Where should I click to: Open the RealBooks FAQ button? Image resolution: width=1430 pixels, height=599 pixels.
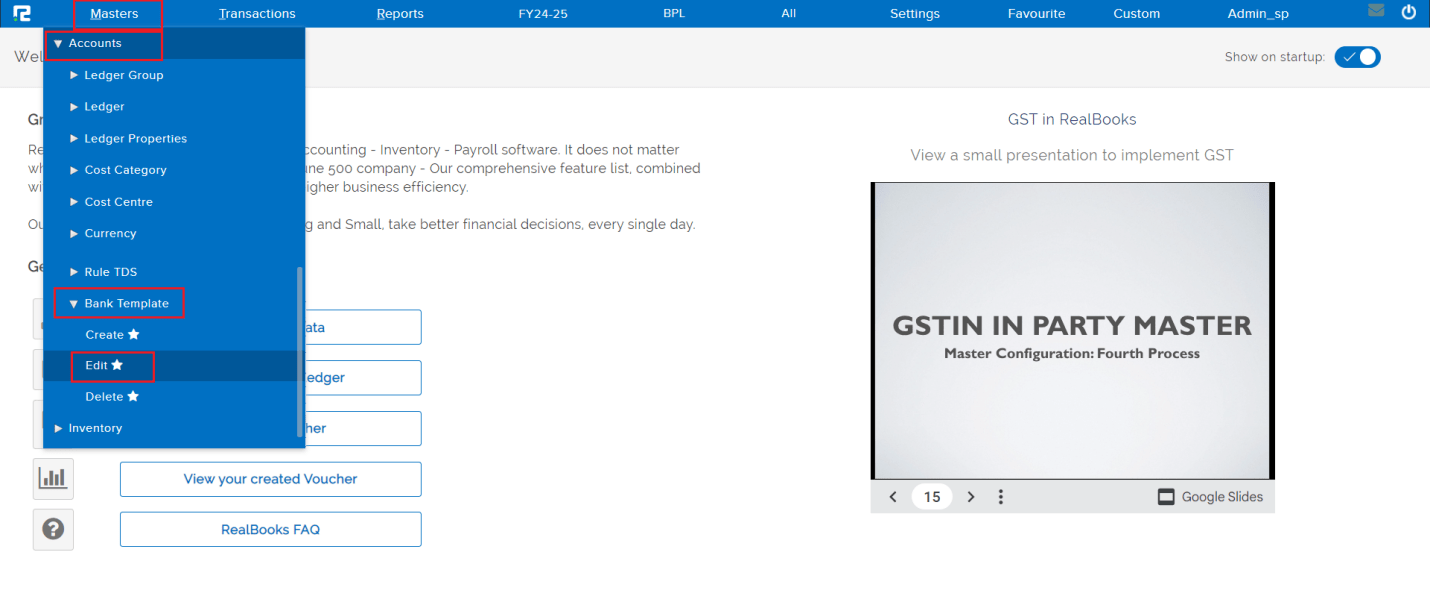click(x=270, y=529)
